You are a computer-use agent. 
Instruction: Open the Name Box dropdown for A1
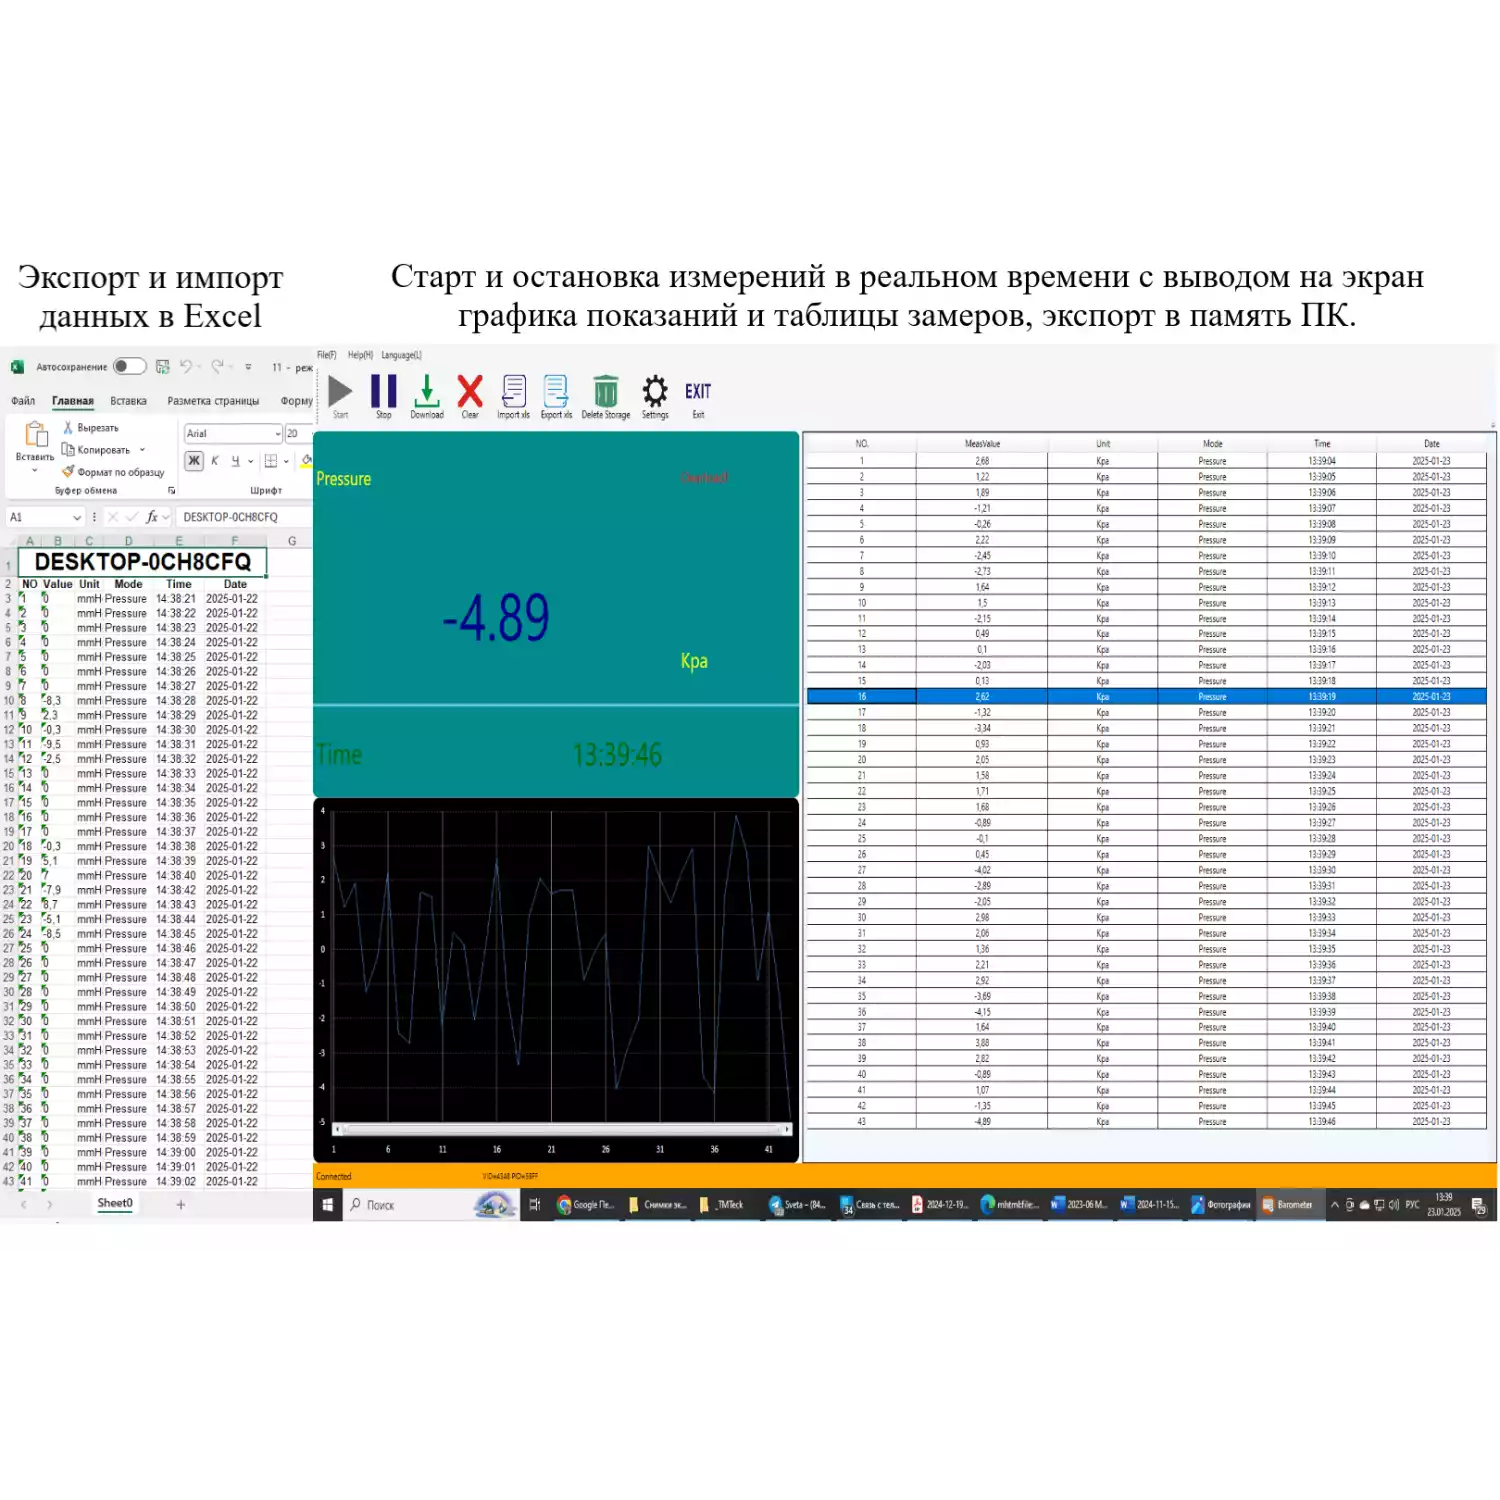click(76, 518)
